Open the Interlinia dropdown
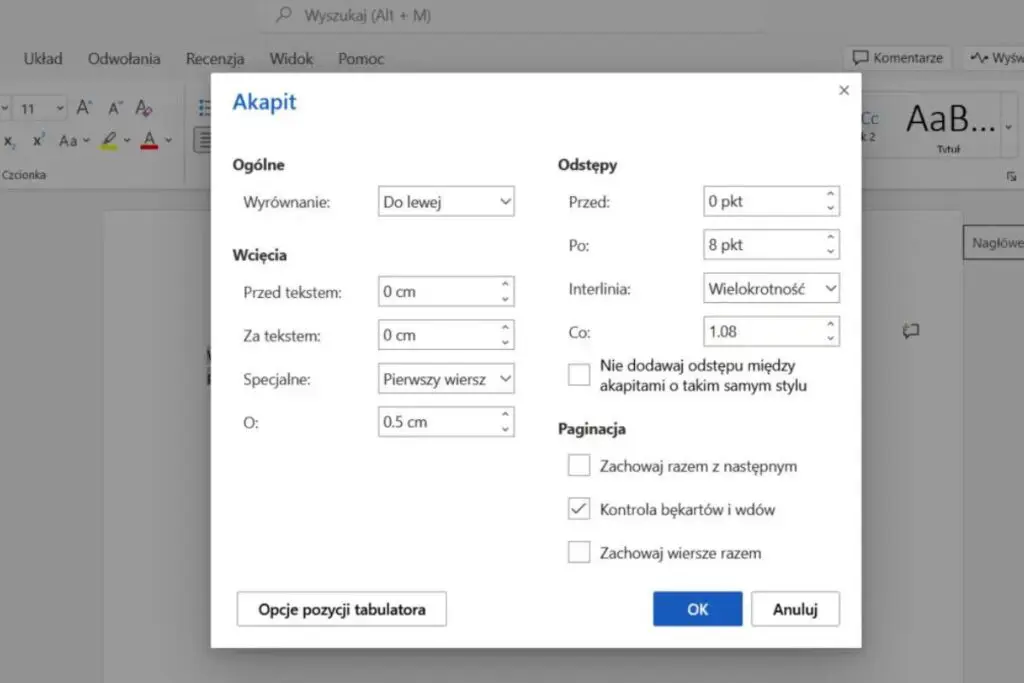The width and height of the screenshot is (1024, 683). 771,288
